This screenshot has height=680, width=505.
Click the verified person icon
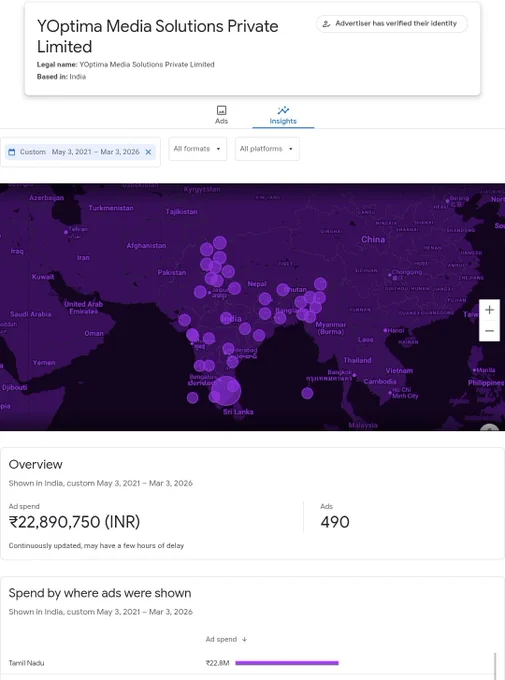coord(326,23)
